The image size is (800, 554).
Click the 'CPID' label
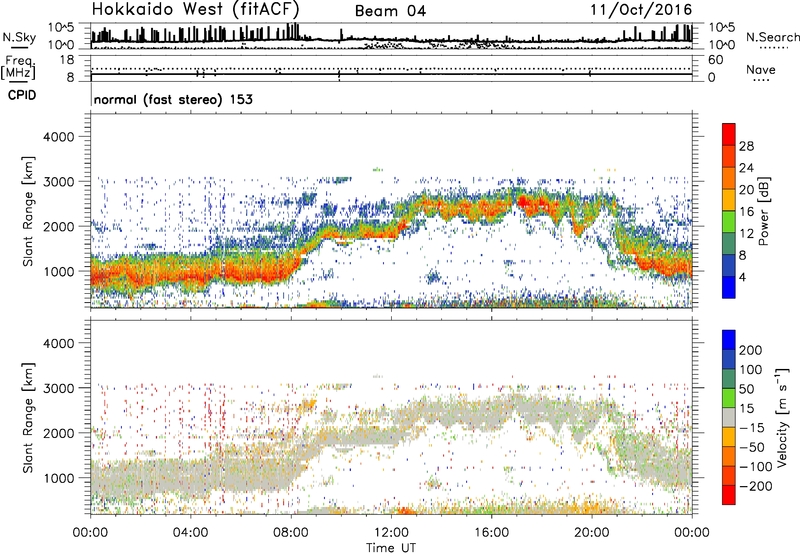pyautogui.click(x=22, y=95)
